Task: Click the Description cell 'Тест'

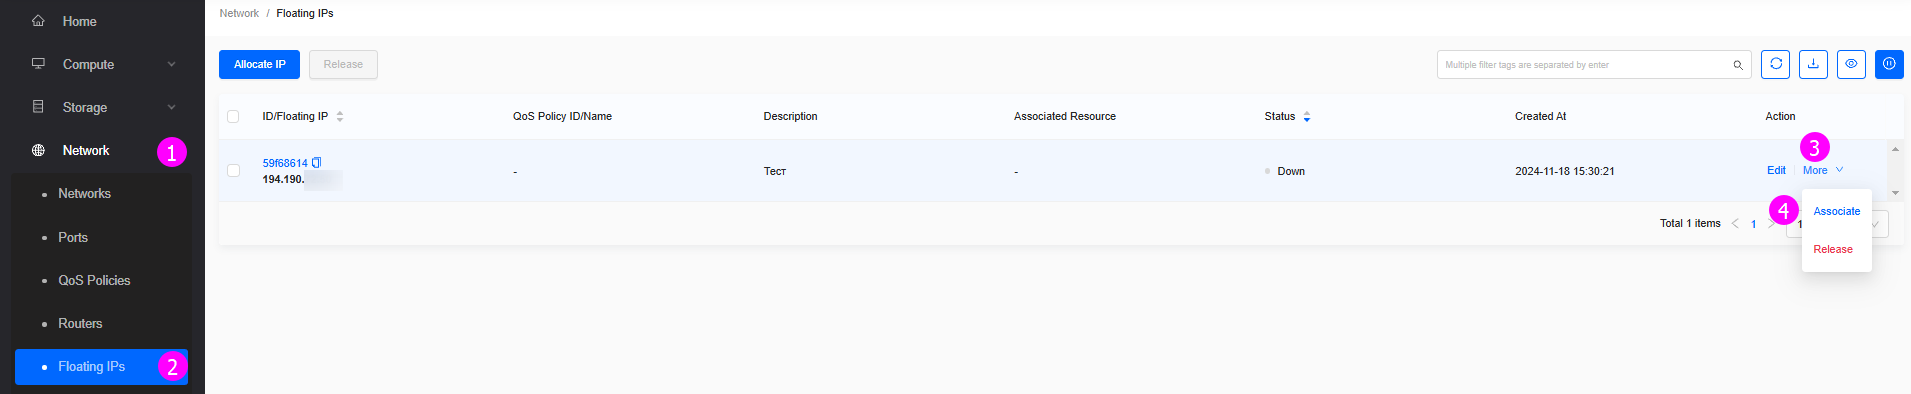Action: pos(775,171)
